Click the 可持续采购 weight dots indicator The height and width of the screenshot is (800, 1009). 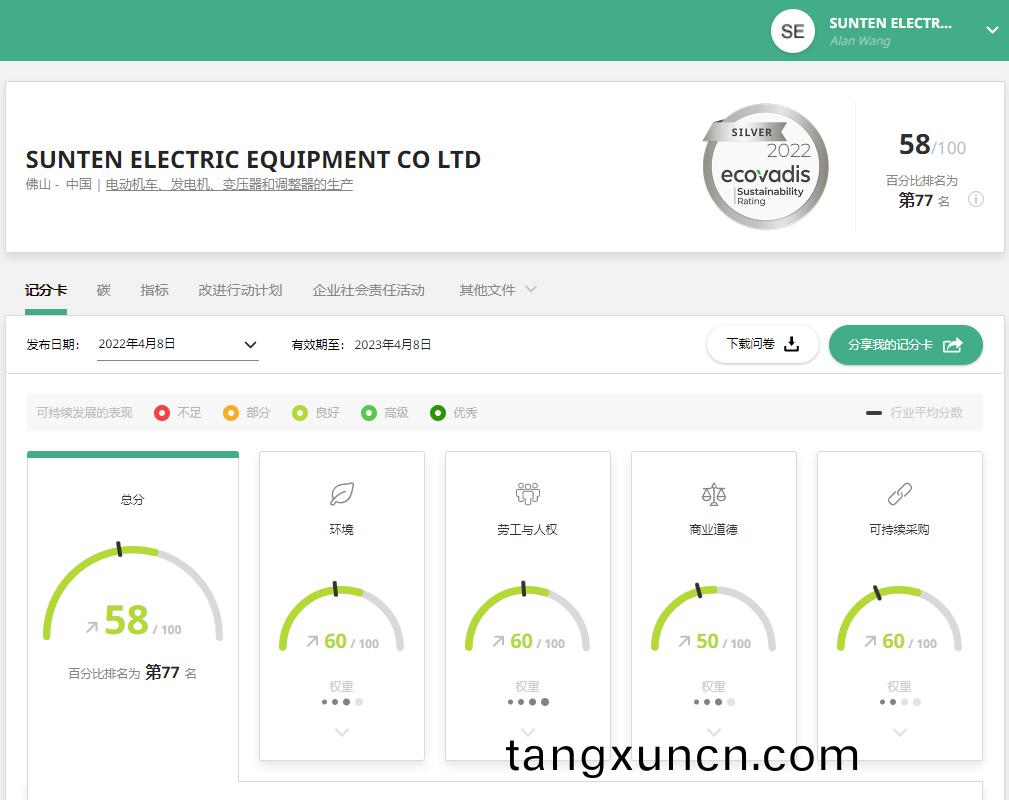(x=900, y=702)
